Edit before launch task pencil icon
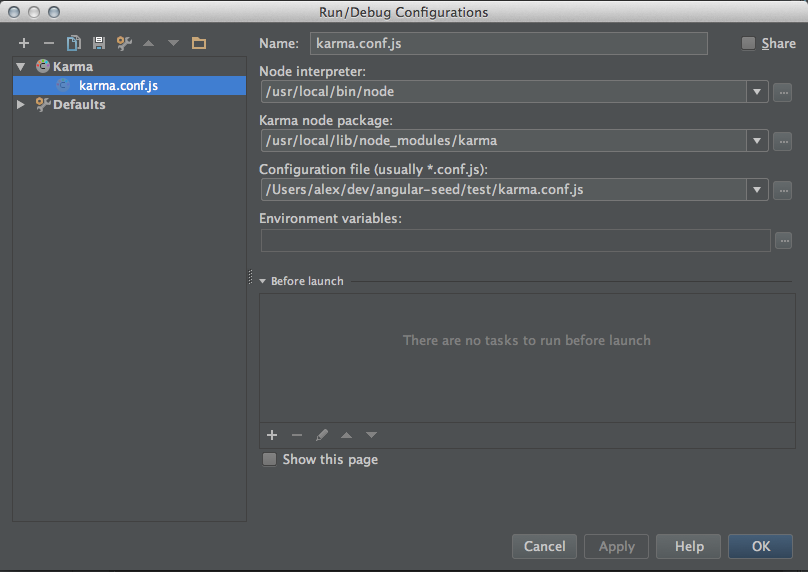This screenshot has height=572, width=808. tap(322, 435)
